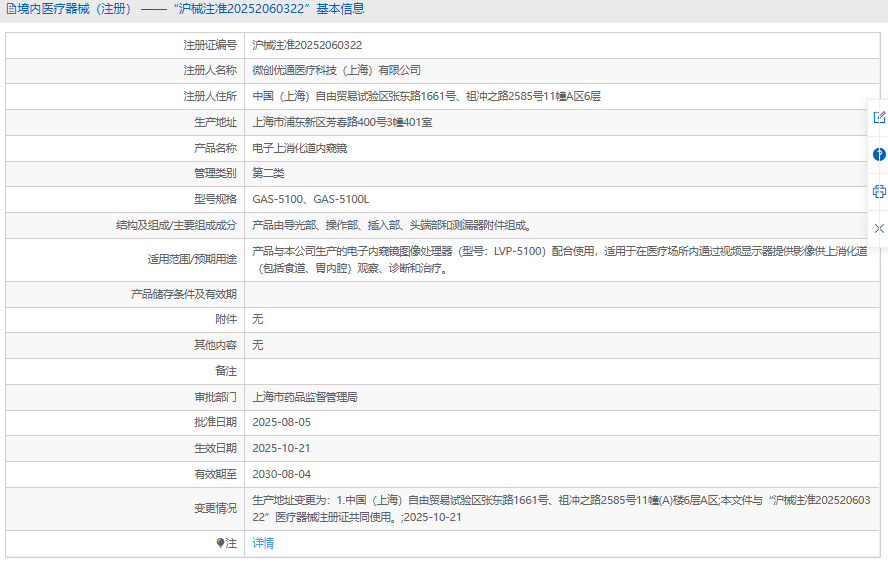Viewport: 888px width, 567px height.
Task: Click registration number 沪械注准20252060322 value
Action: click(x=307, y=45)
